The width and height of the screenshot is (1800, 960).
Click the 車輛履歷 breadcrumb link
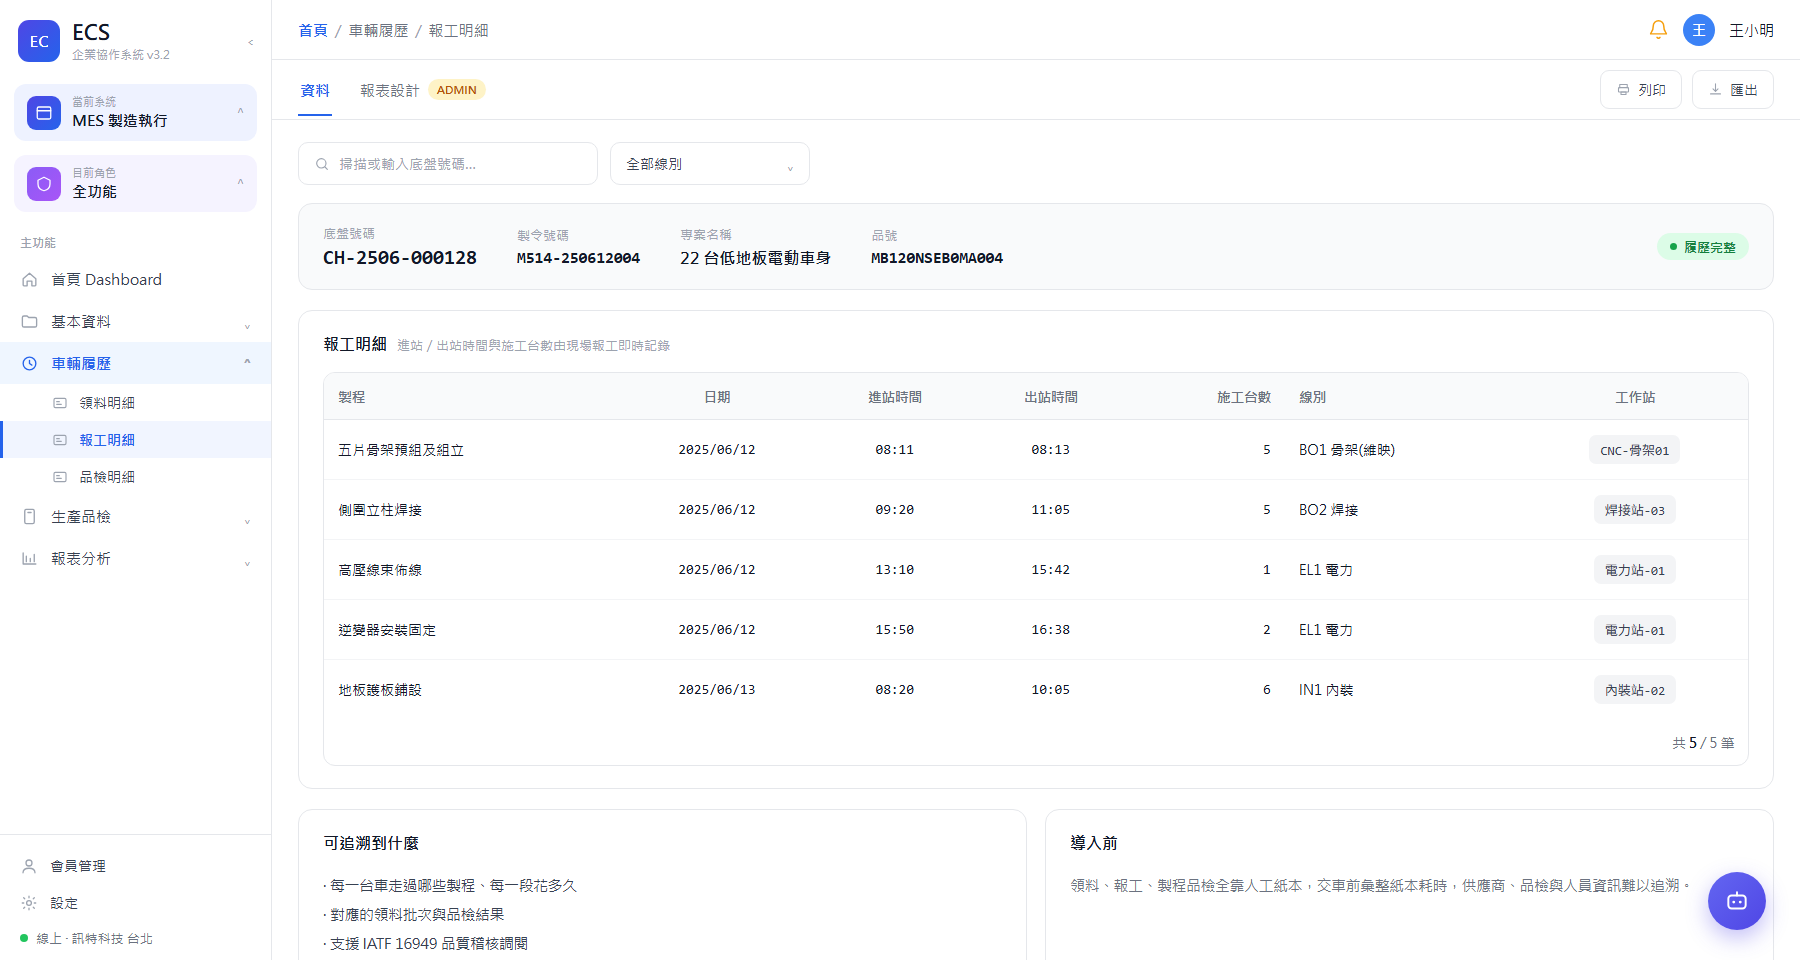(378, 31)
